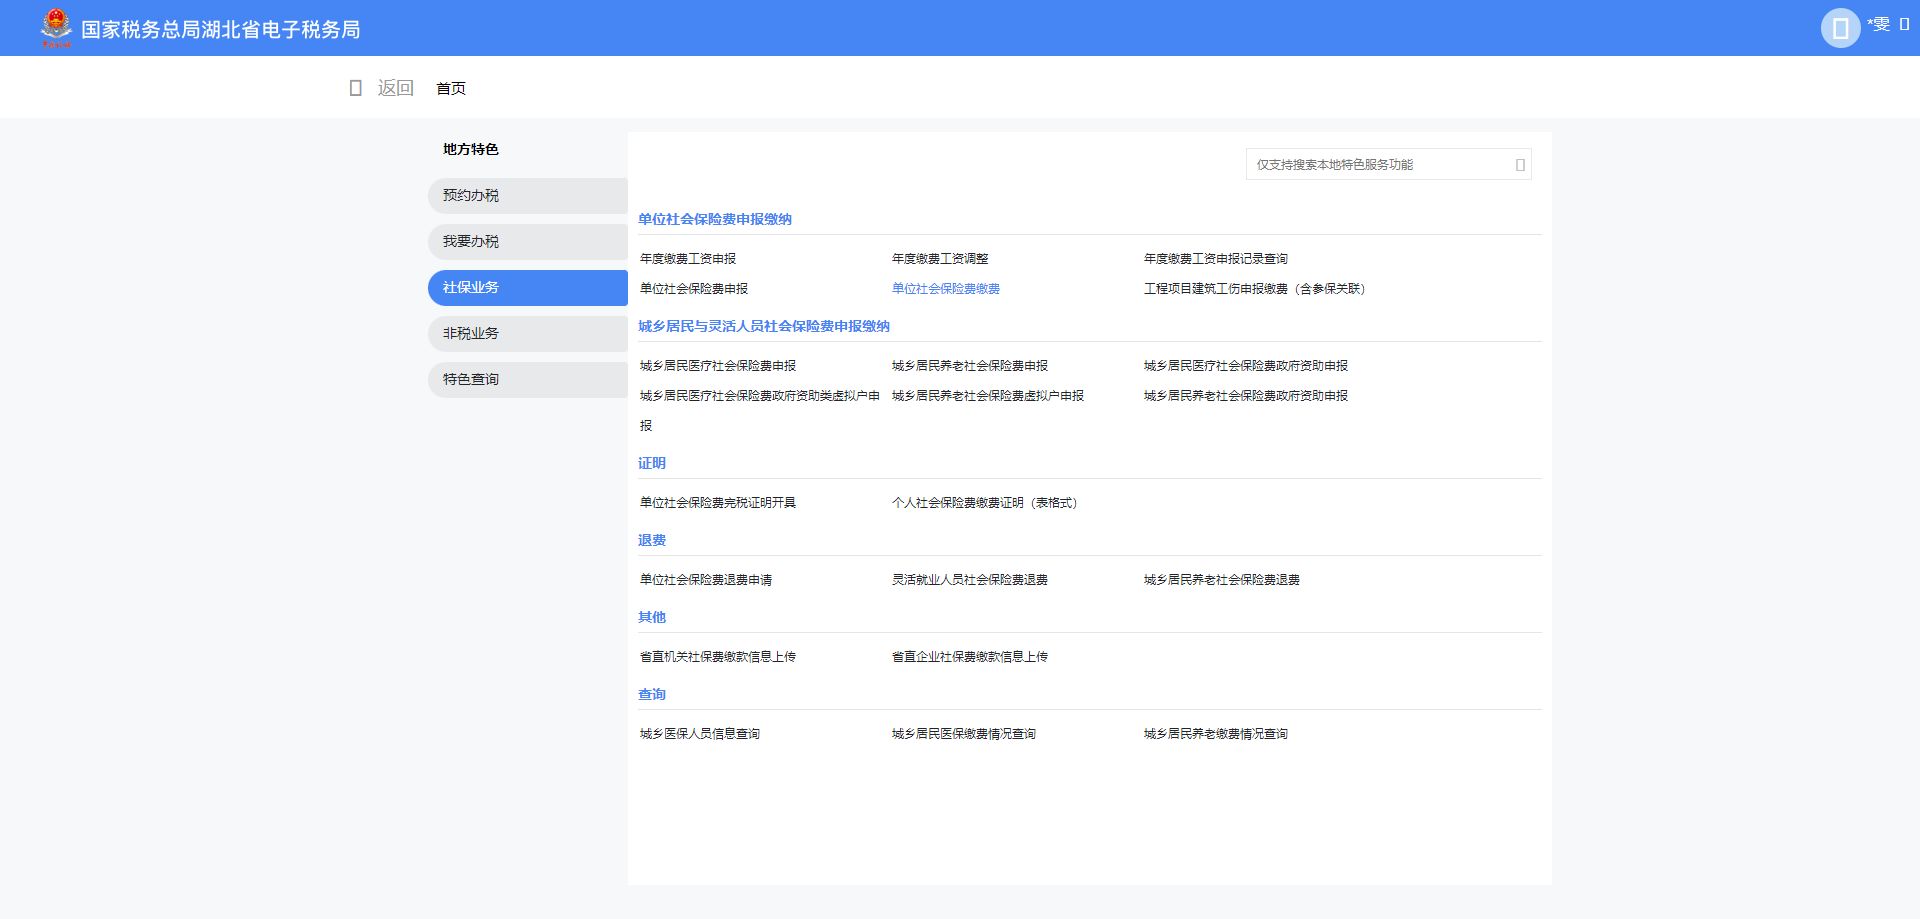Open 省直企业社保费缴款信息上传
Viewport: 1920px width, 919px height.
(x=970, y=657)
